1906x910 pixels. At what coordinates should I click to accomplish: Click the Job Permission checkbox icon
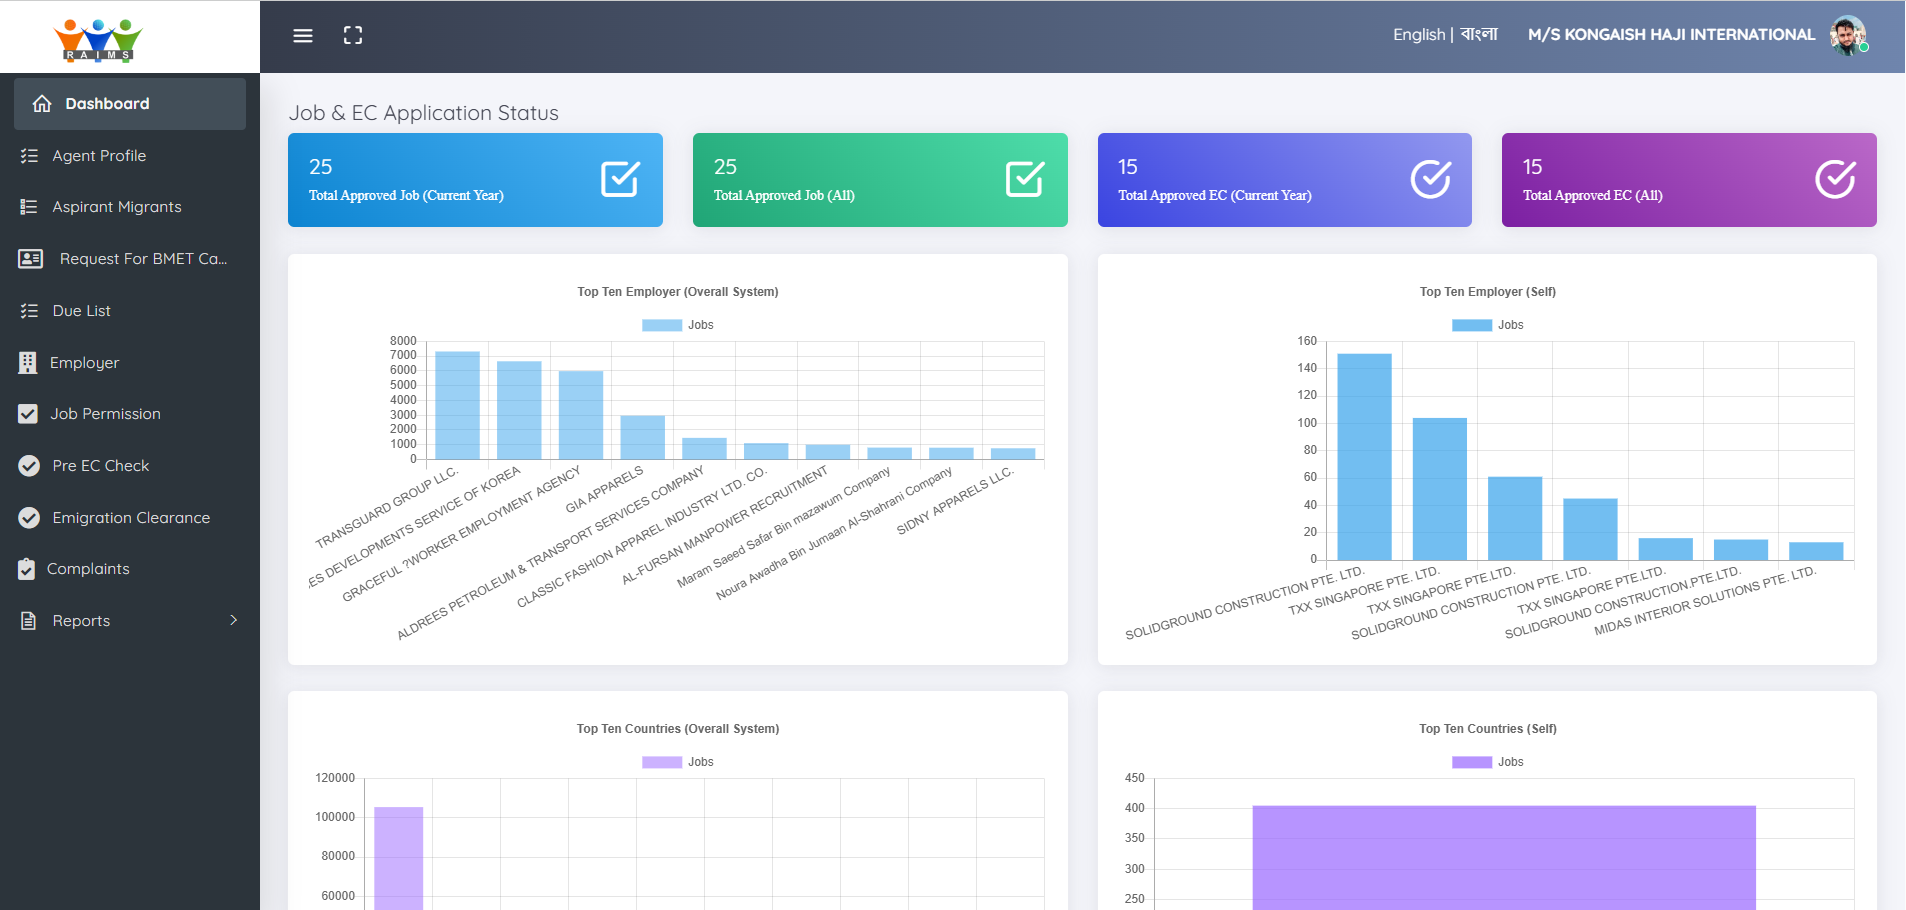point(28,414)
